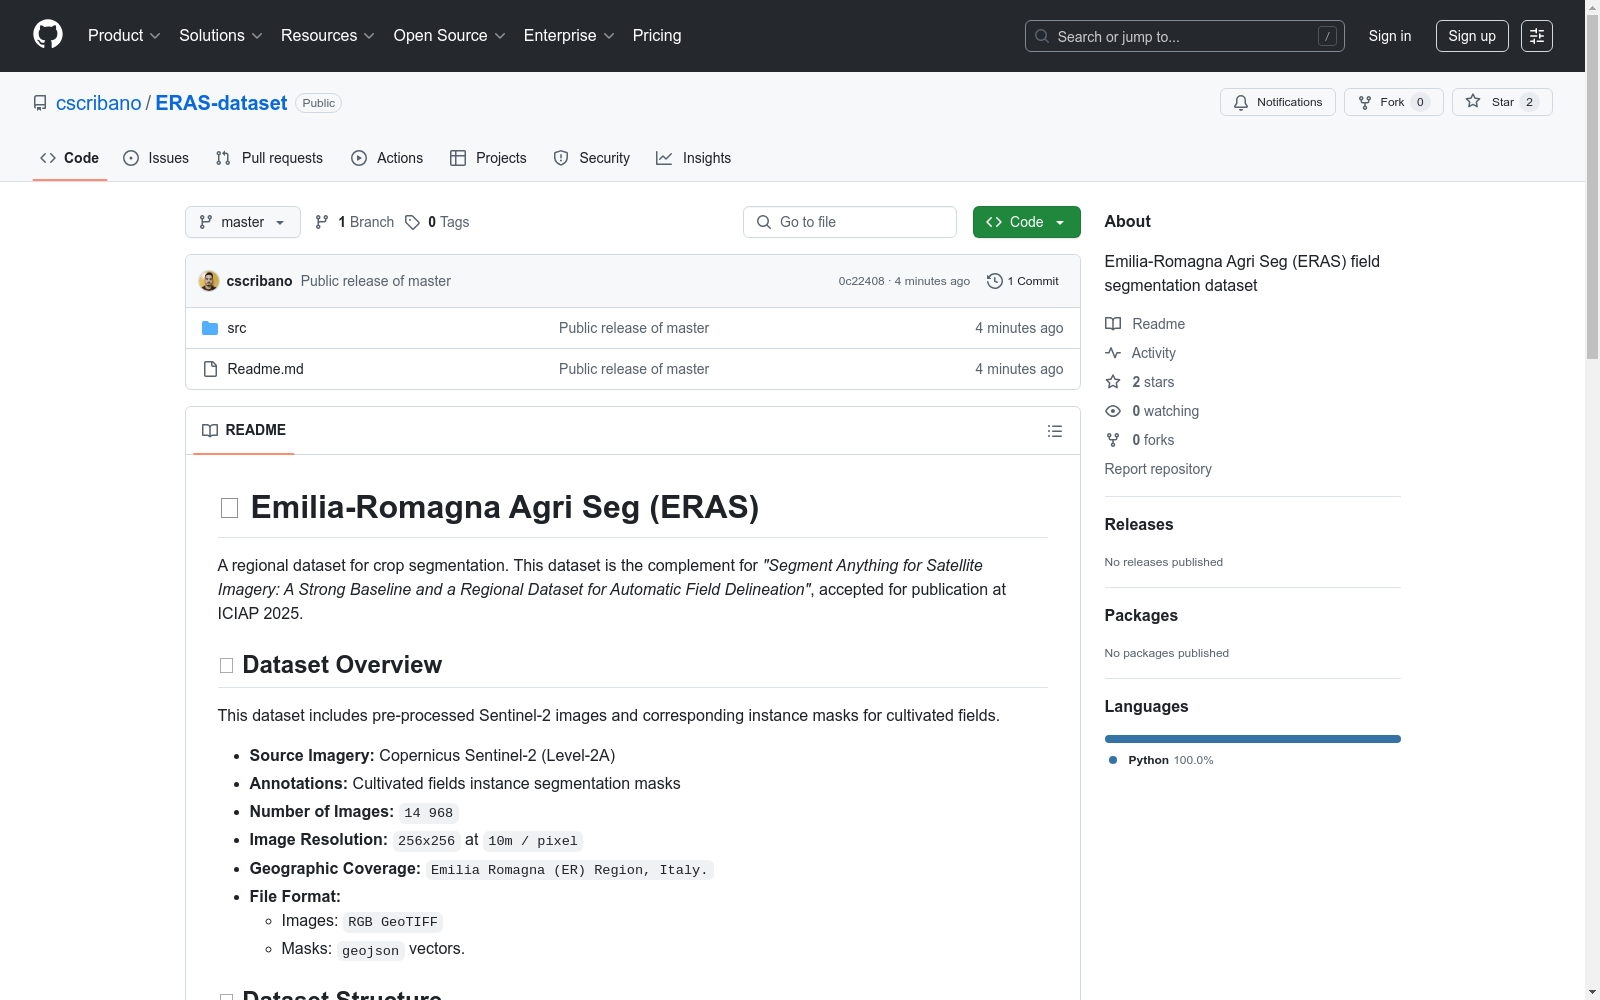Click the Sign in link
This screenshot has width=1600, height=1000.
[x=1390, y=36]
